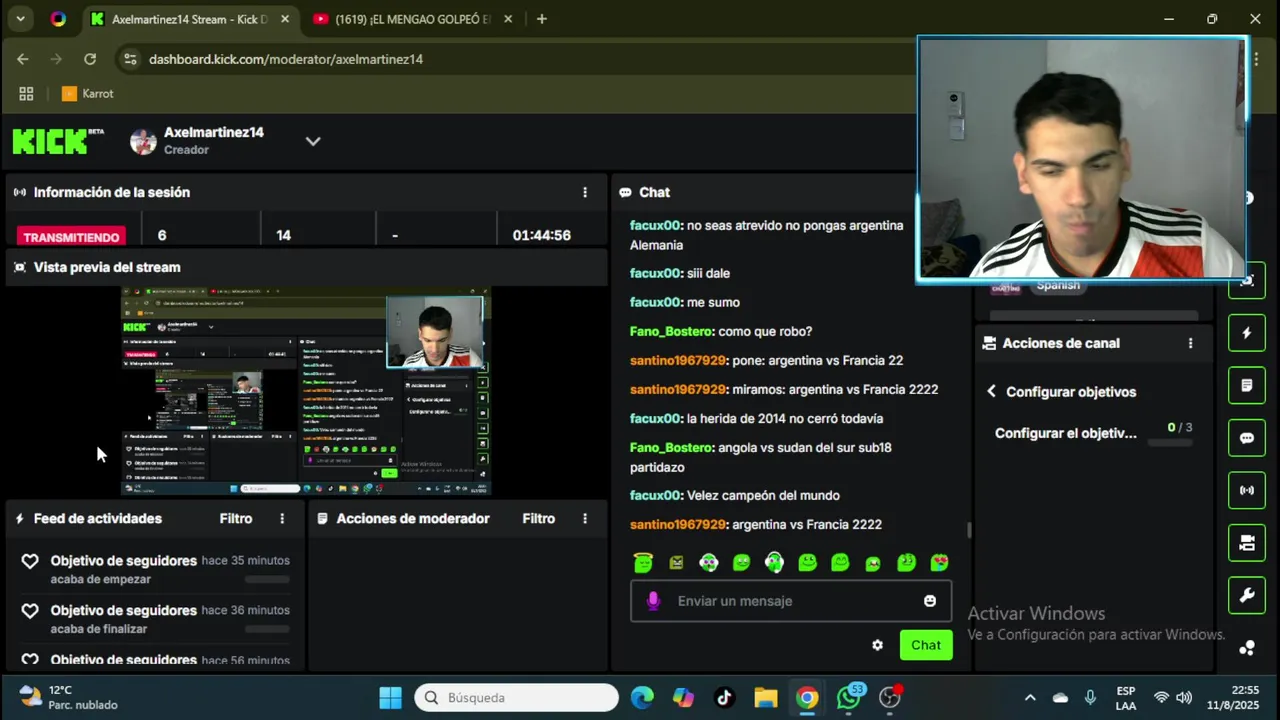Show hidden system tray icons

click(x=1030, y=698)
